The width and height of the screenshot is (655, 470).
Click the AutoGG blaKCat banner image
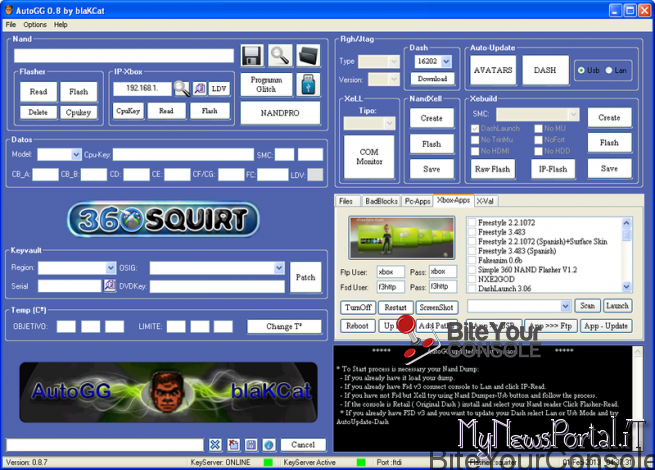168,392
